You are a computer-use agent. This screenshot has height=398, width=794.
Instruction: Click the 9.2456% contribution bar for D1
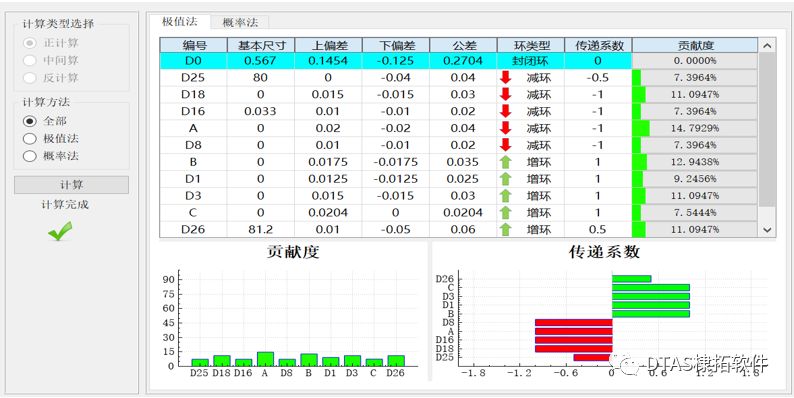[695, 179]
